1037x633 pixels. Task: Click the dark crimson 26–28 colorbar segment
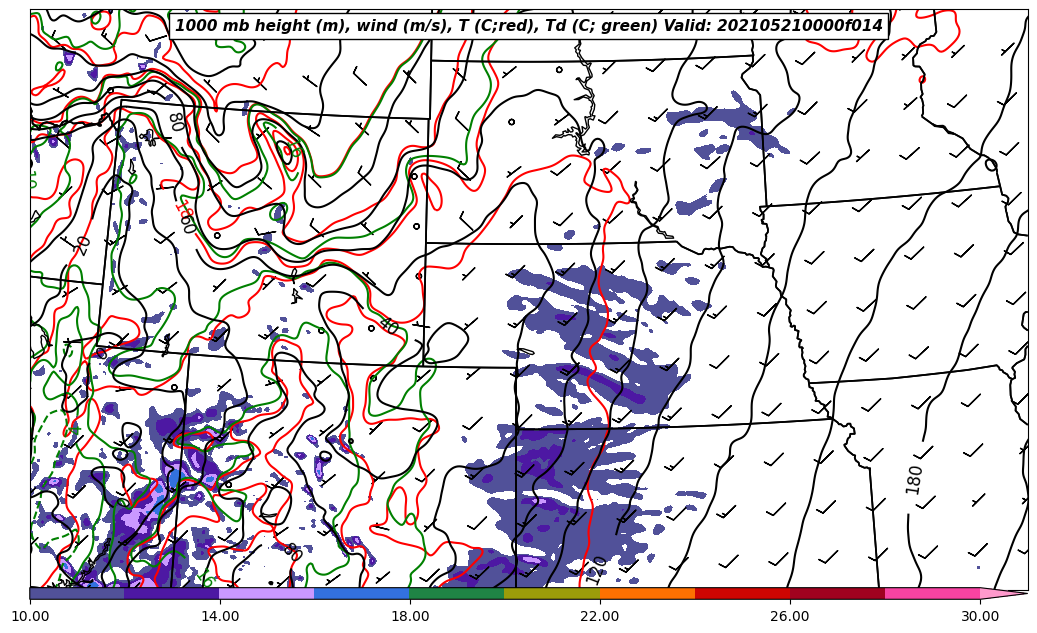pyautogui.click(x=837, y=593)
